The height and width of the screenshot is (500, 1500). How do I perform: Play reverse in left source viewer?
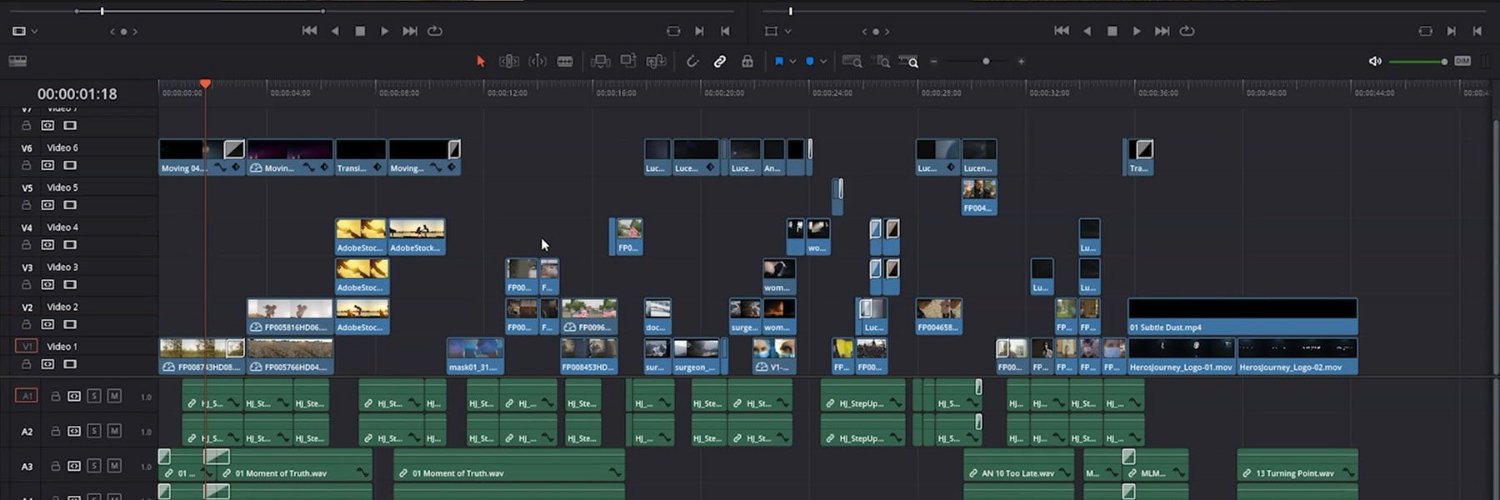pos(335,31)
